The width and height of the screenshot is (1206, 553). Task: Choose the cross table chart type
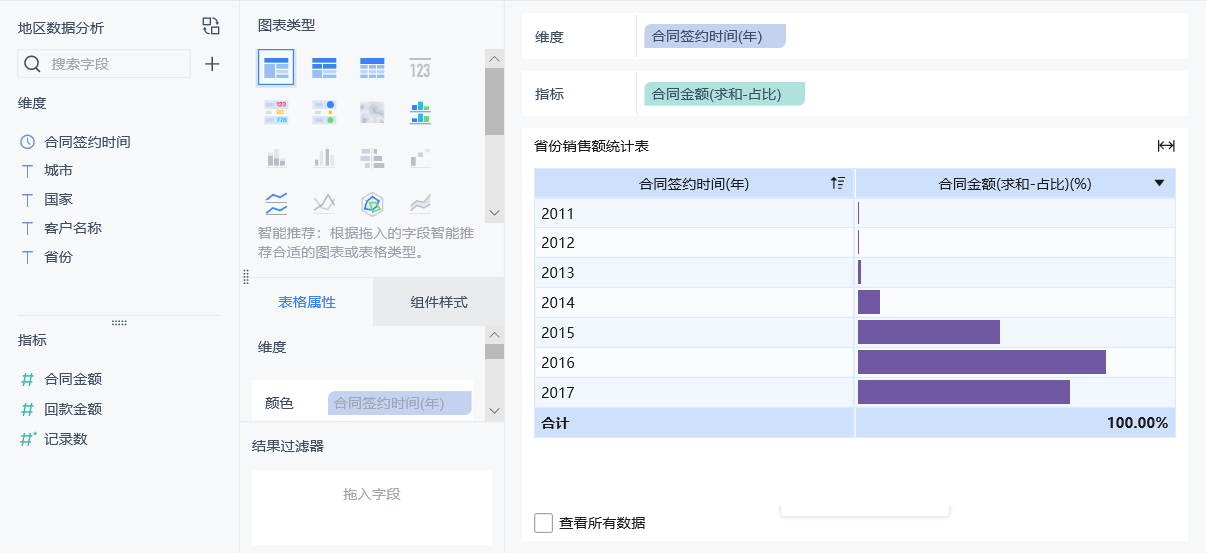324,68
